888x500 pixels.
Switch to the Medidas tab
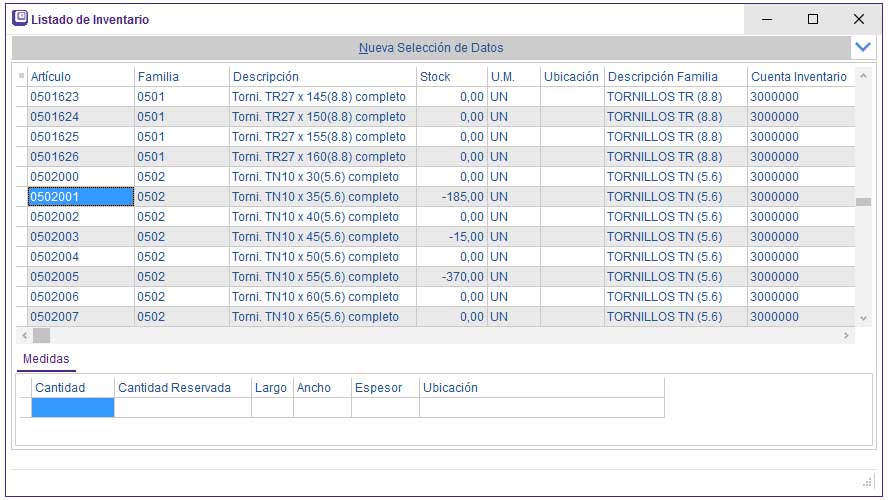click(46, 359)
